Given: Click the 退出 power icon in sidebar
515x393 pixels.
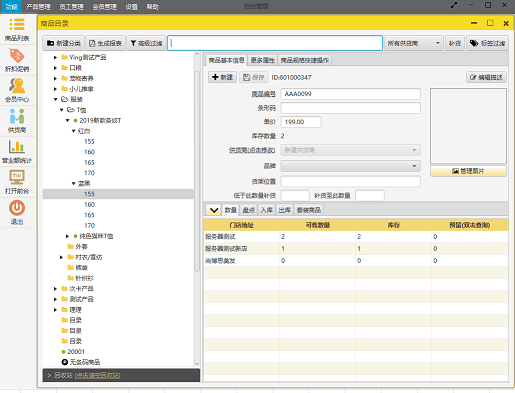Looking at the screenshot, I should 17,212.
